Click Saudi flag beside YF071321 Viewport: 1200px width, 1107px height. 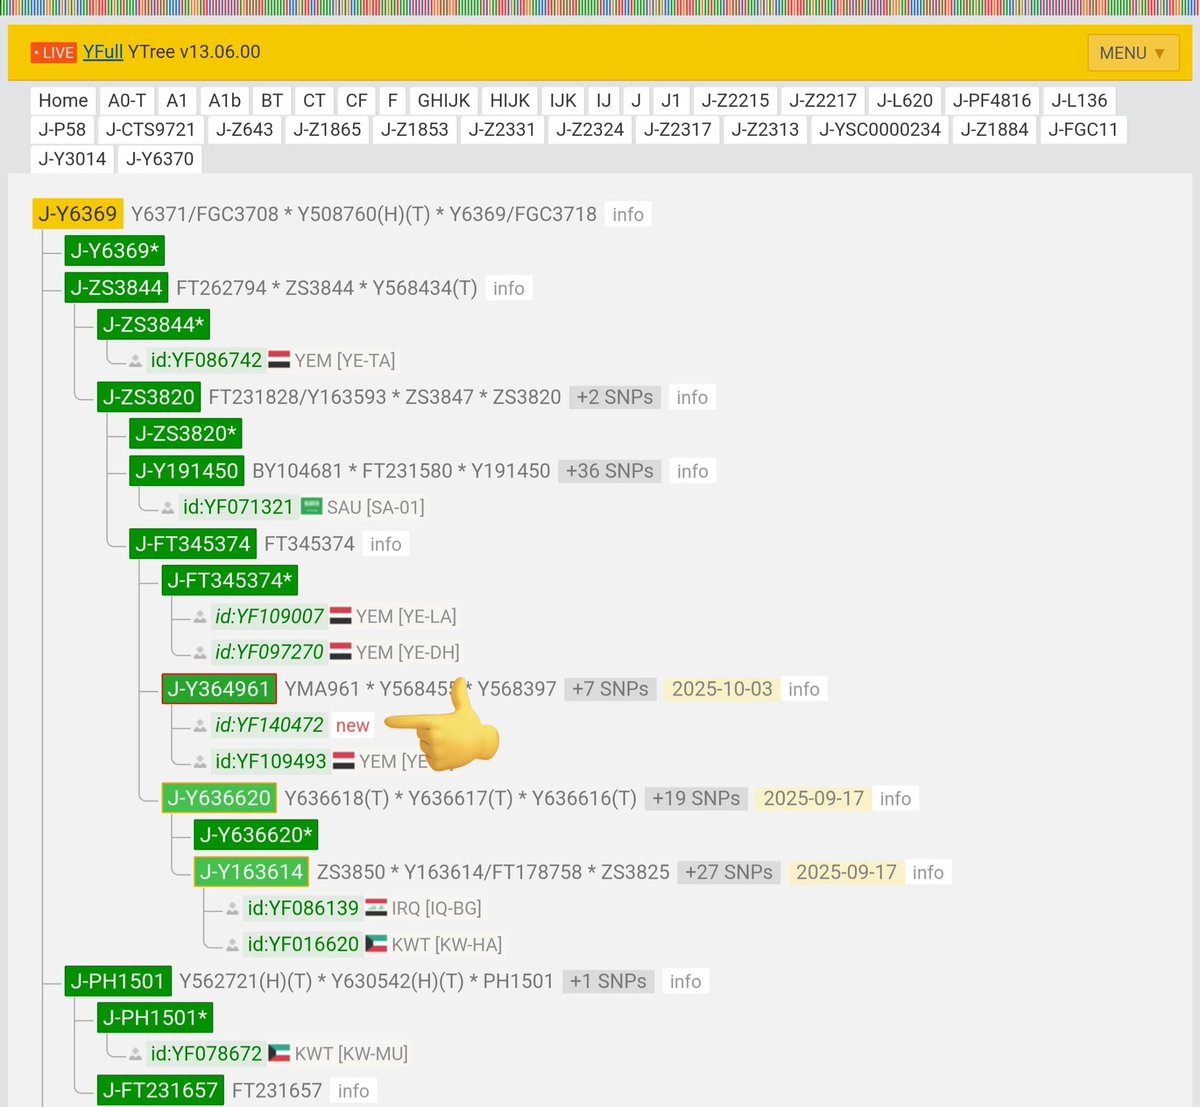[312, 507]
